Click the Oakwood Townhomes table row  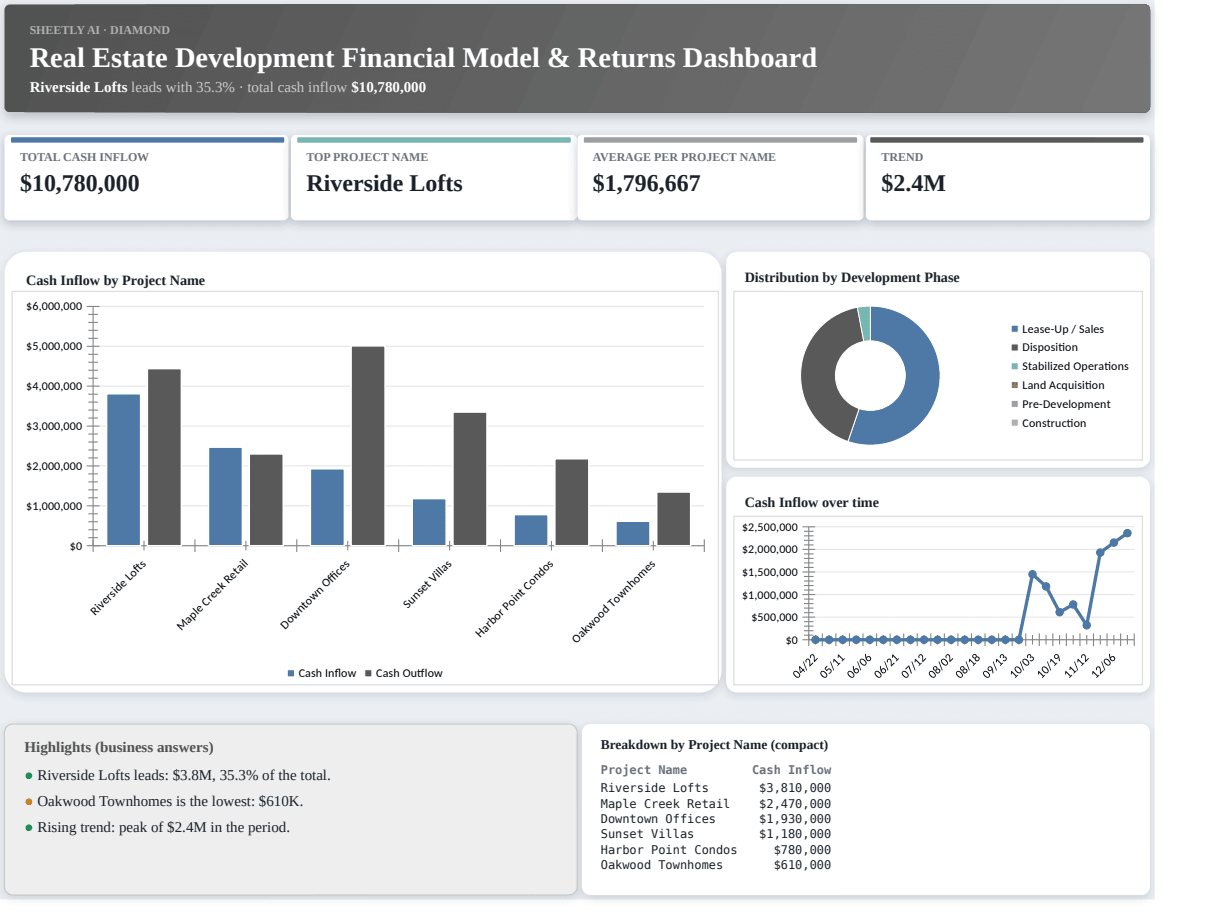point(715,865)
